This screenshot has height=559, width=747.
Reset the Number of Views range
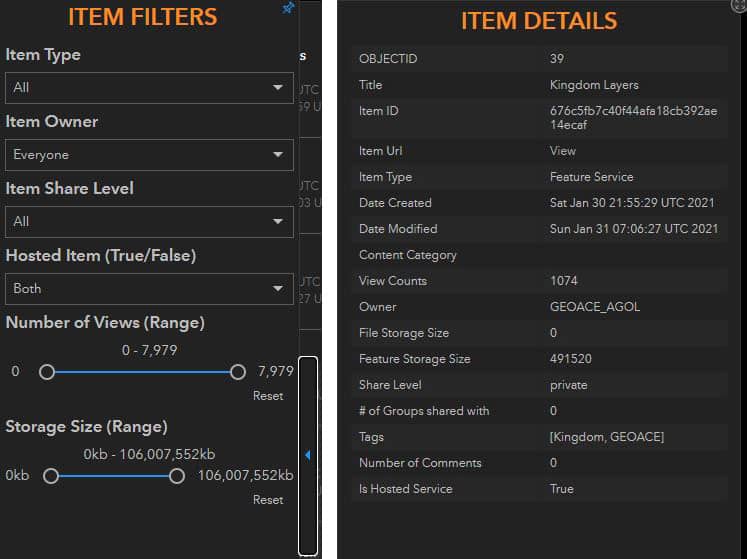[x=268, y=396]
